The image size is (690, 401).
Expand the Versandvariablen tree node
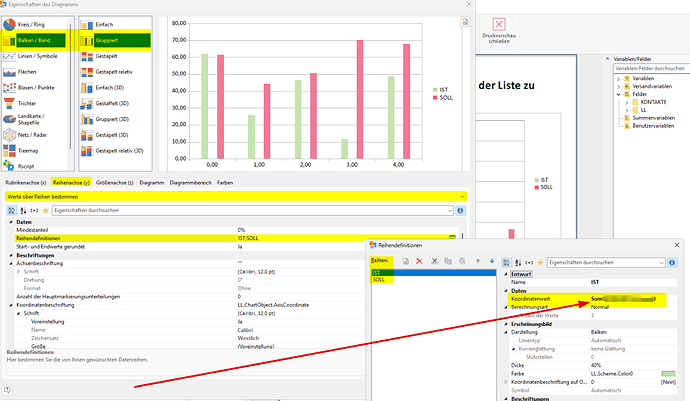pyautogui.click(x=618, y=87)
